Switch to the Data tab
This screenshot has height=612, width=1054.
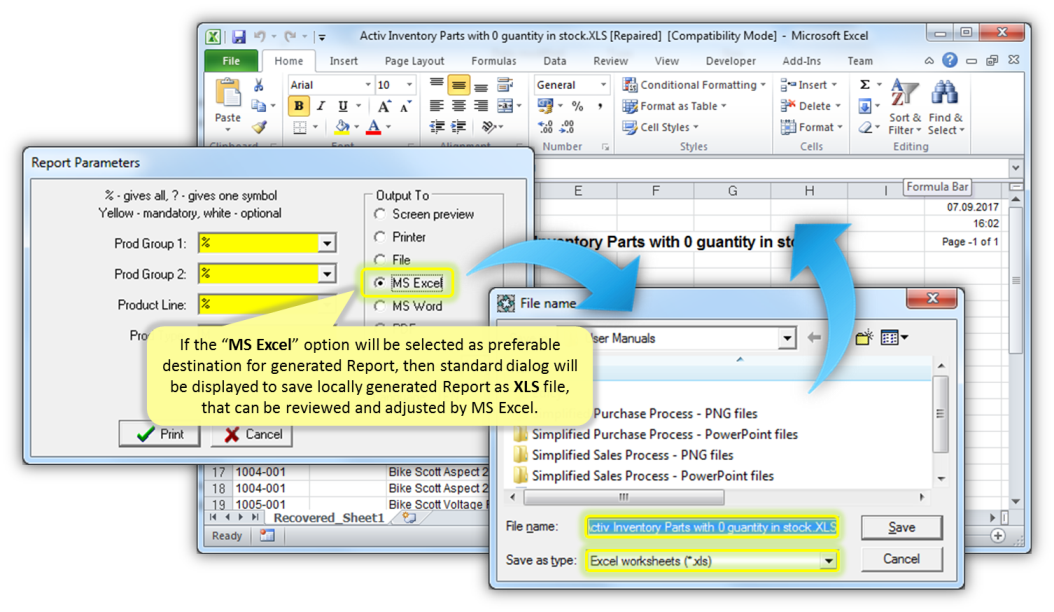[555, 61]
